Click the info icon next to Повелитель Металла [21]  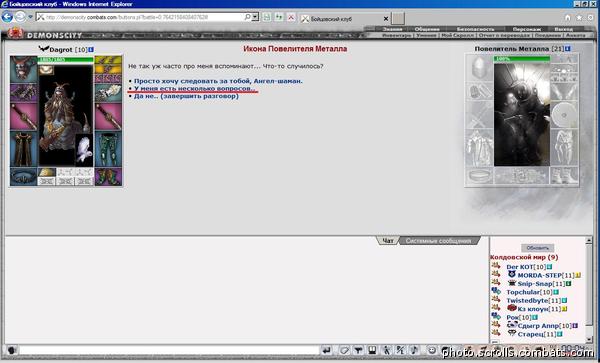point(568,49)
